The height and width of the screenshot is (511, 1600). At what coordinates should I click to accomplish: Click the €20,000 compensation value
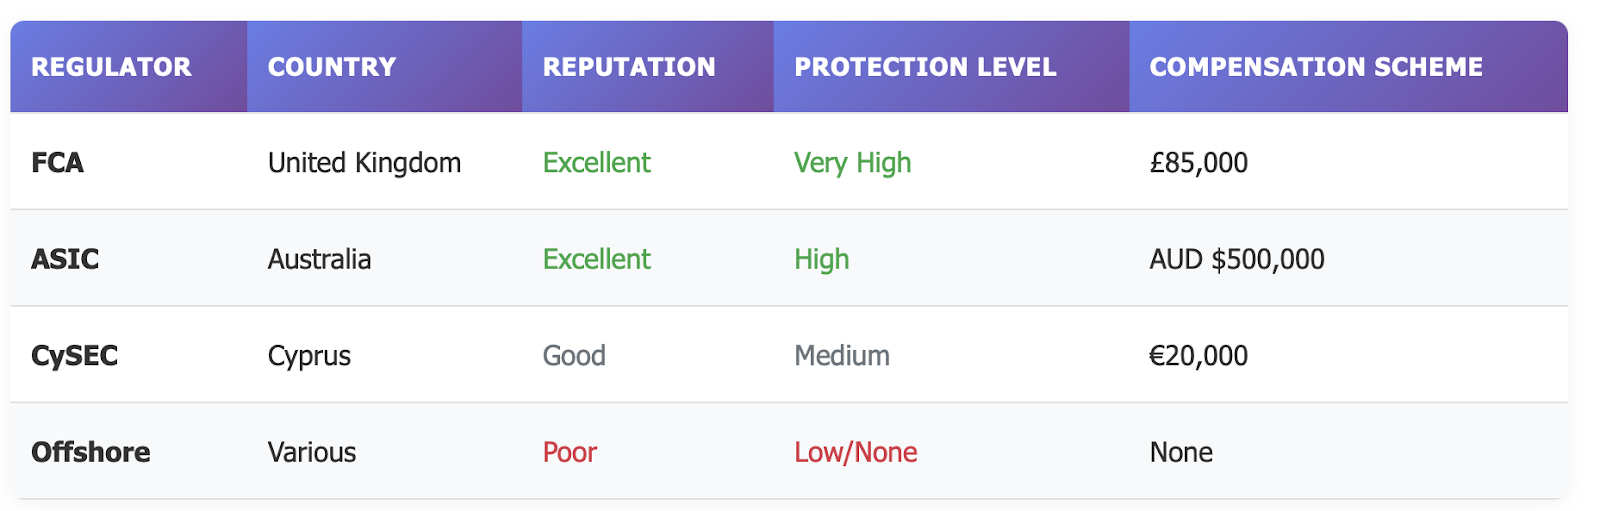pyautogui.click(x=1199, y=356)
